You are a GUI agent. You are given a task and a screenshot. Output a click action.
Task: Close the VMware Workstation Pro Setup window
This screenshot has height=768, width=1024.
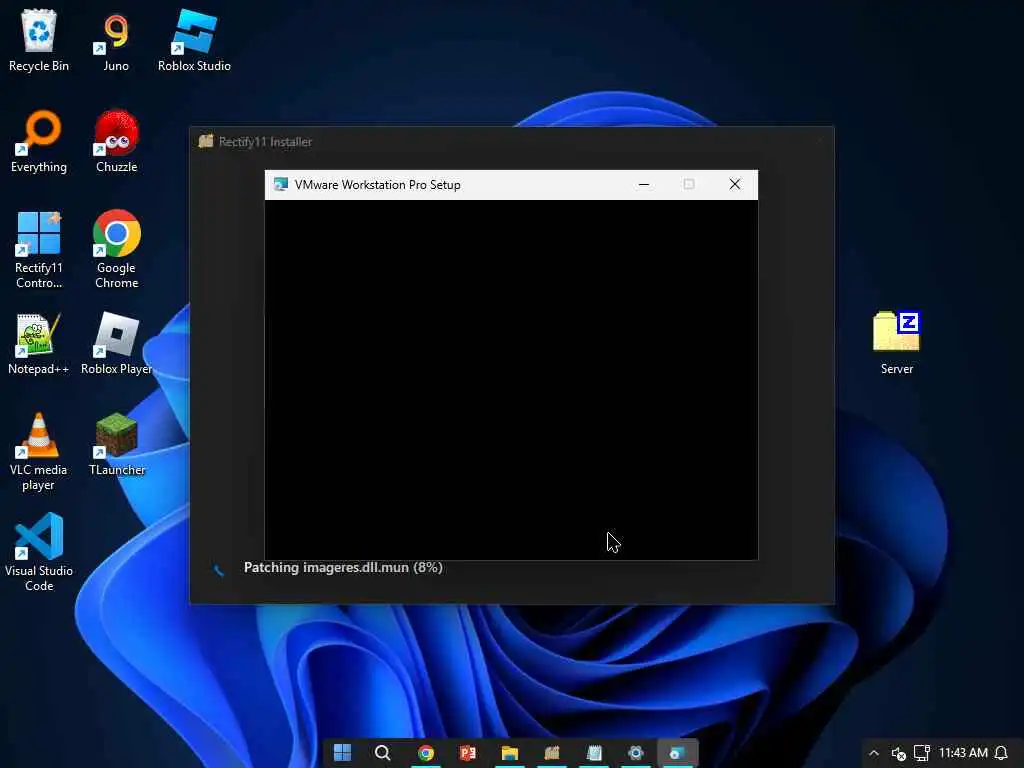click(x=735, y=185)
